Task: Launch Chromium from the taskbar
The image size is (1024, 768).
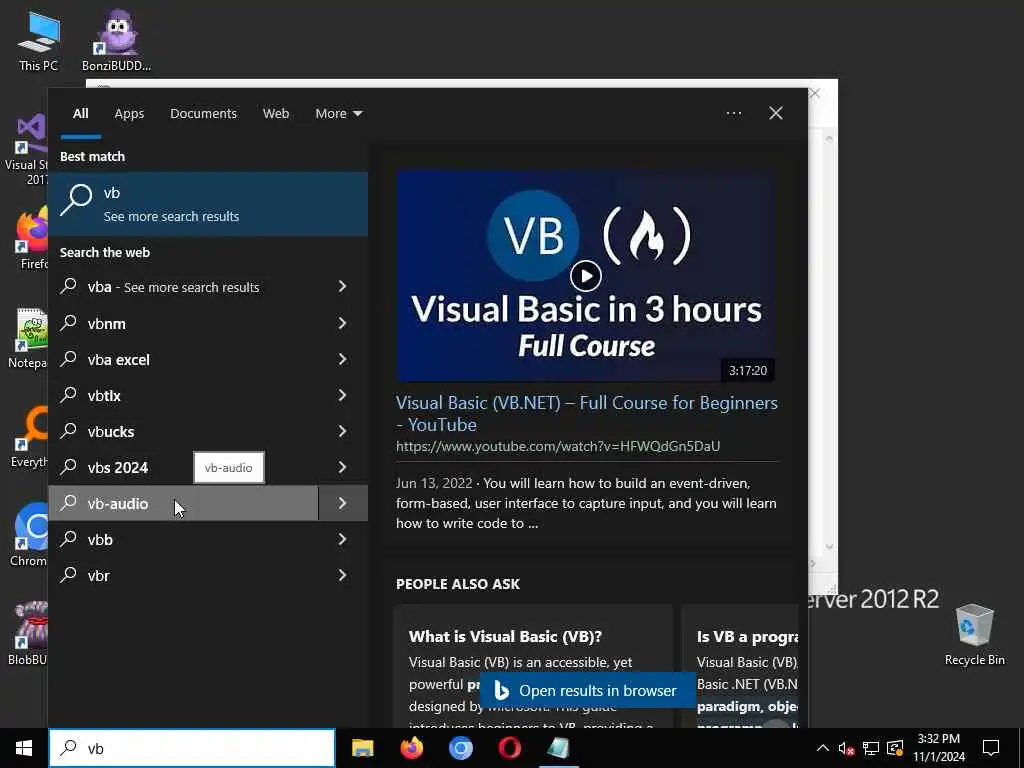Action: tap(460, 748)
